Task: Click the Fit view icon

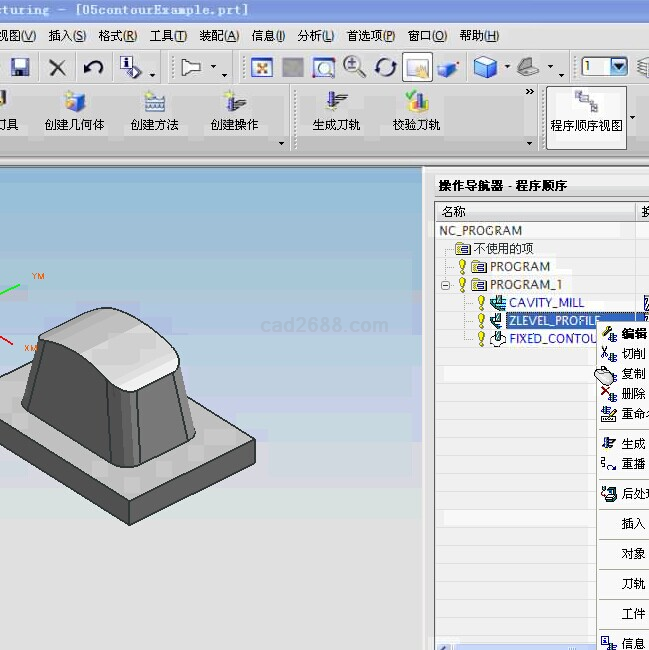Action: 262,68
